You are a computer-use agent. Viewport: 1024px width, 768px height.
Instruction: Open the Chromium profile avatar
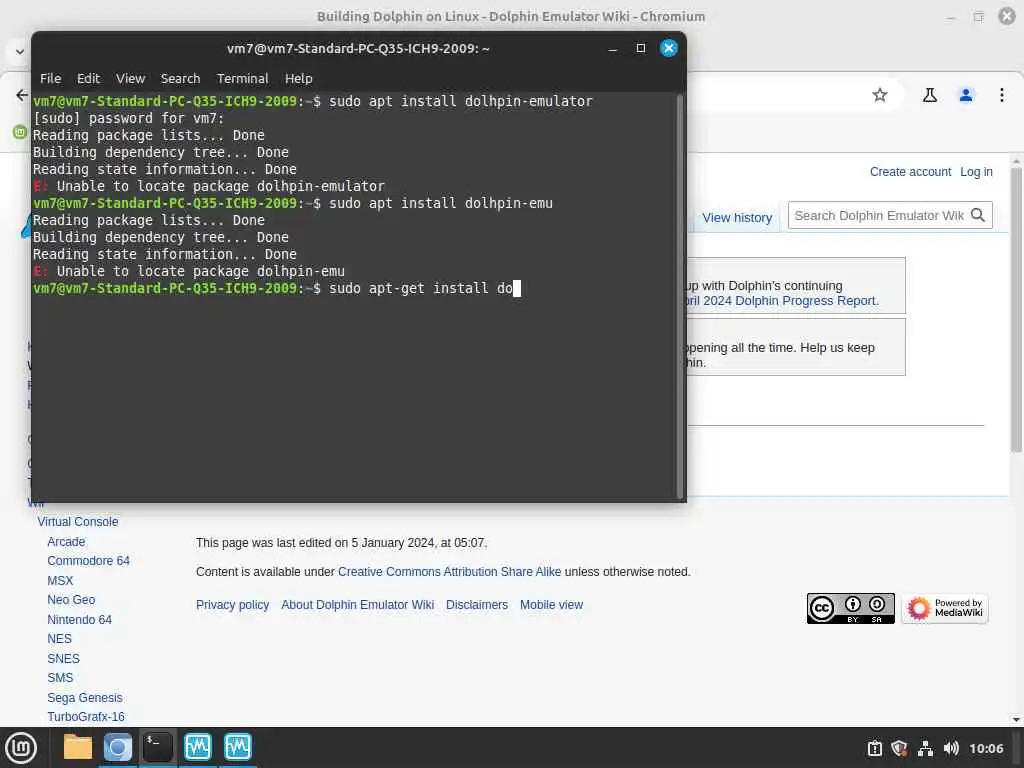click(966, 95)
